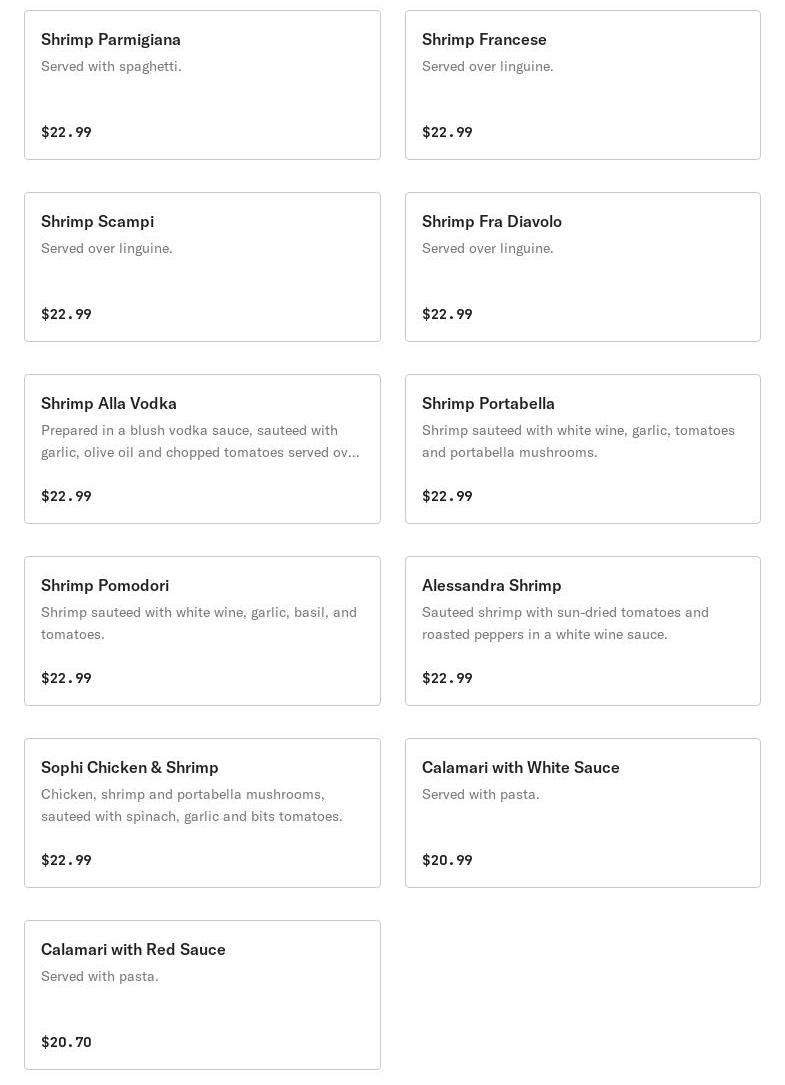Open Calamari with Red Sauce item
The height and width of the screenshot is (1085, 785).
tap(133, 950)
